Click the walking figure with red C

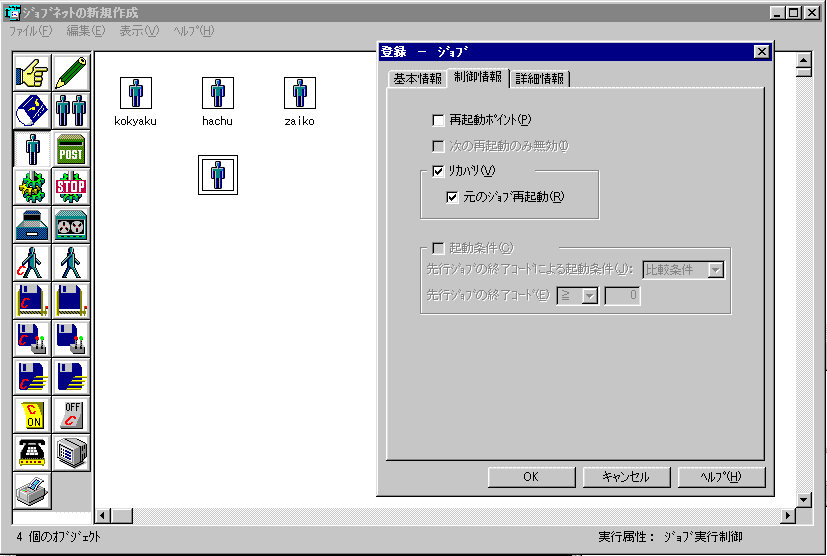pos(32,263)
